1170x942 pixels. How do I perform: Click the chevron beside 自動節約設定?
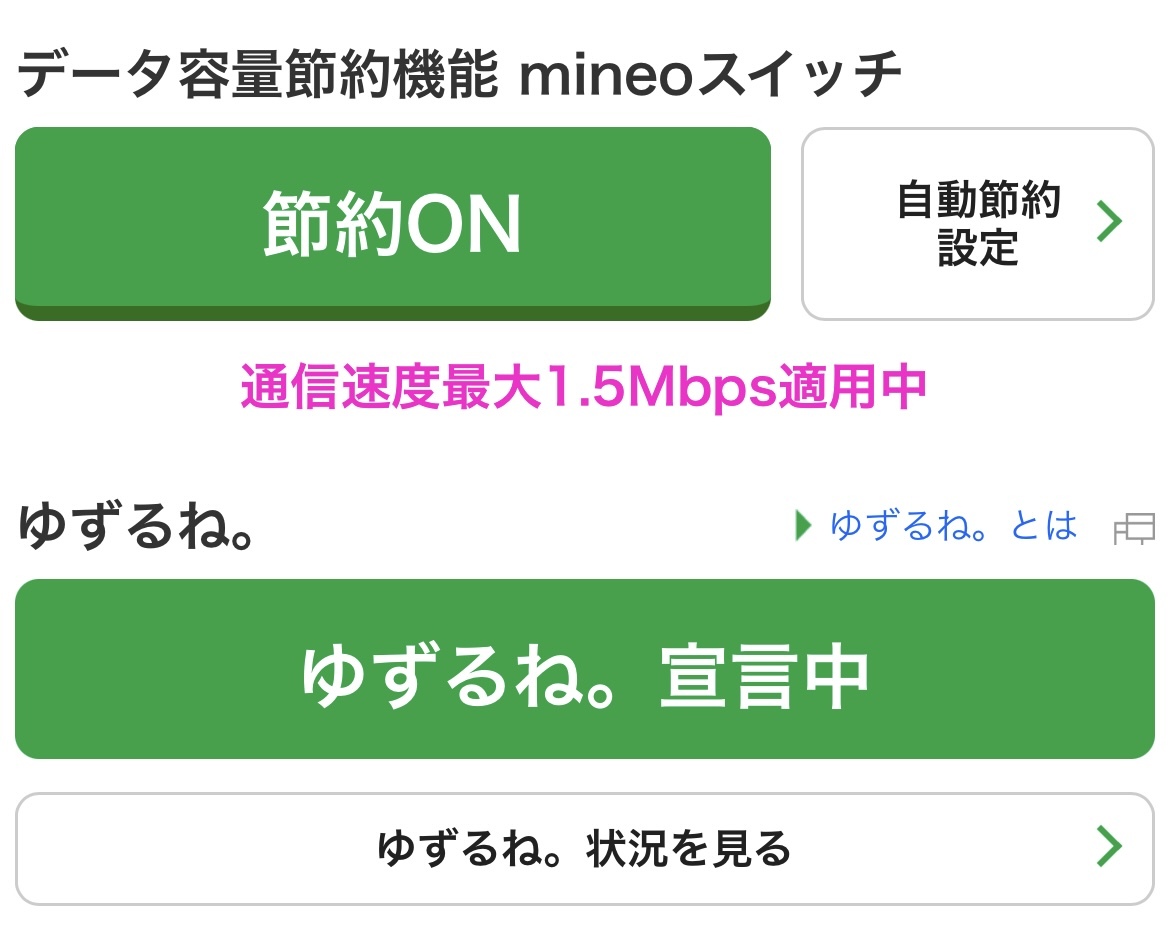[1109, 222]
